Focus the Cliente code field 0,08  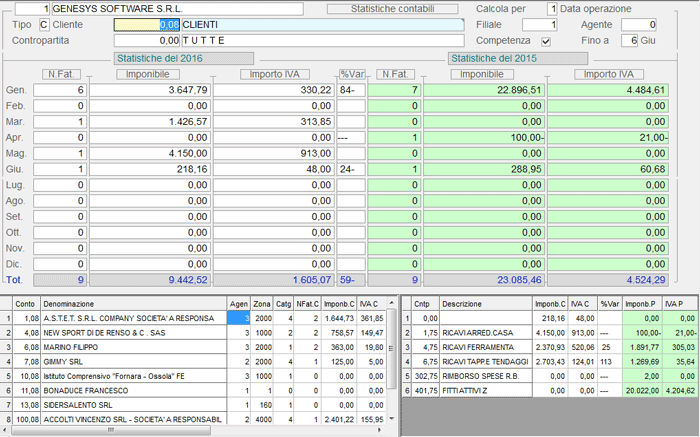click(x=147, y=25)
